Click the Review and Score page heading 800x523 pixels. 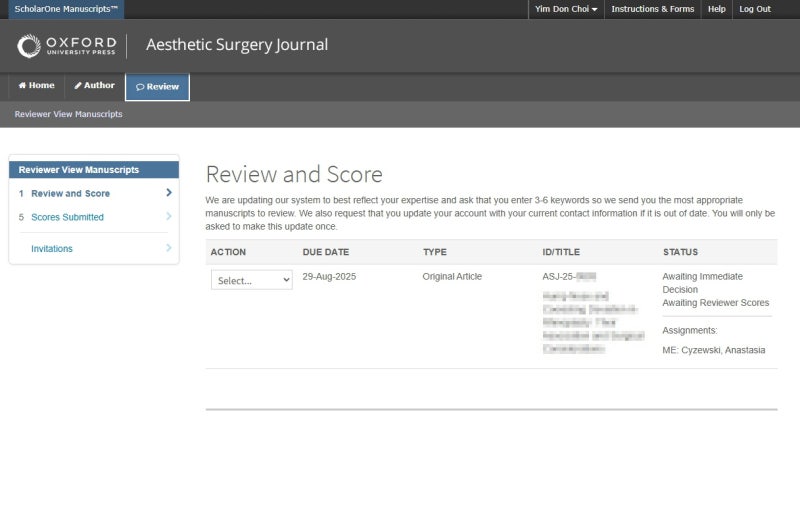click(294, 175)
